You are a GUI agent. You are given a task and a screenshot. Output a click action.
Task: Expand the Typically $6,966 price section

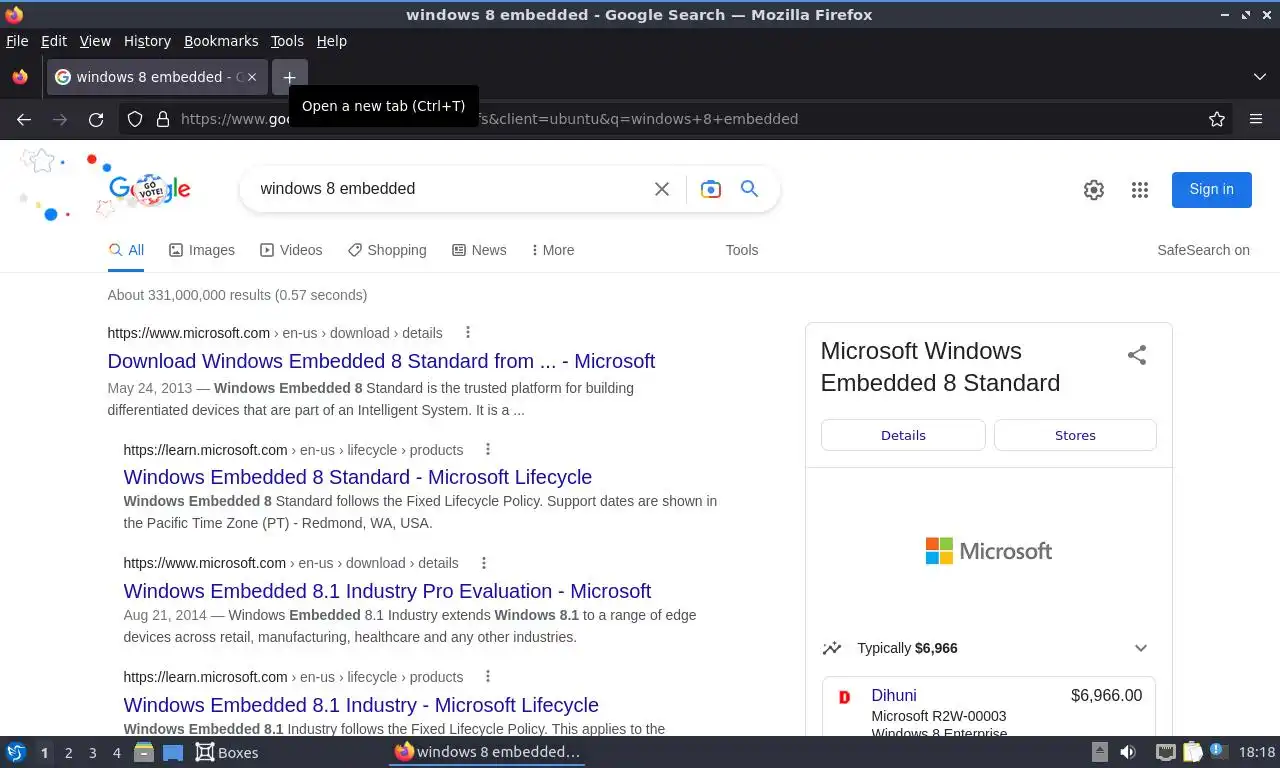pos(1141,648)
